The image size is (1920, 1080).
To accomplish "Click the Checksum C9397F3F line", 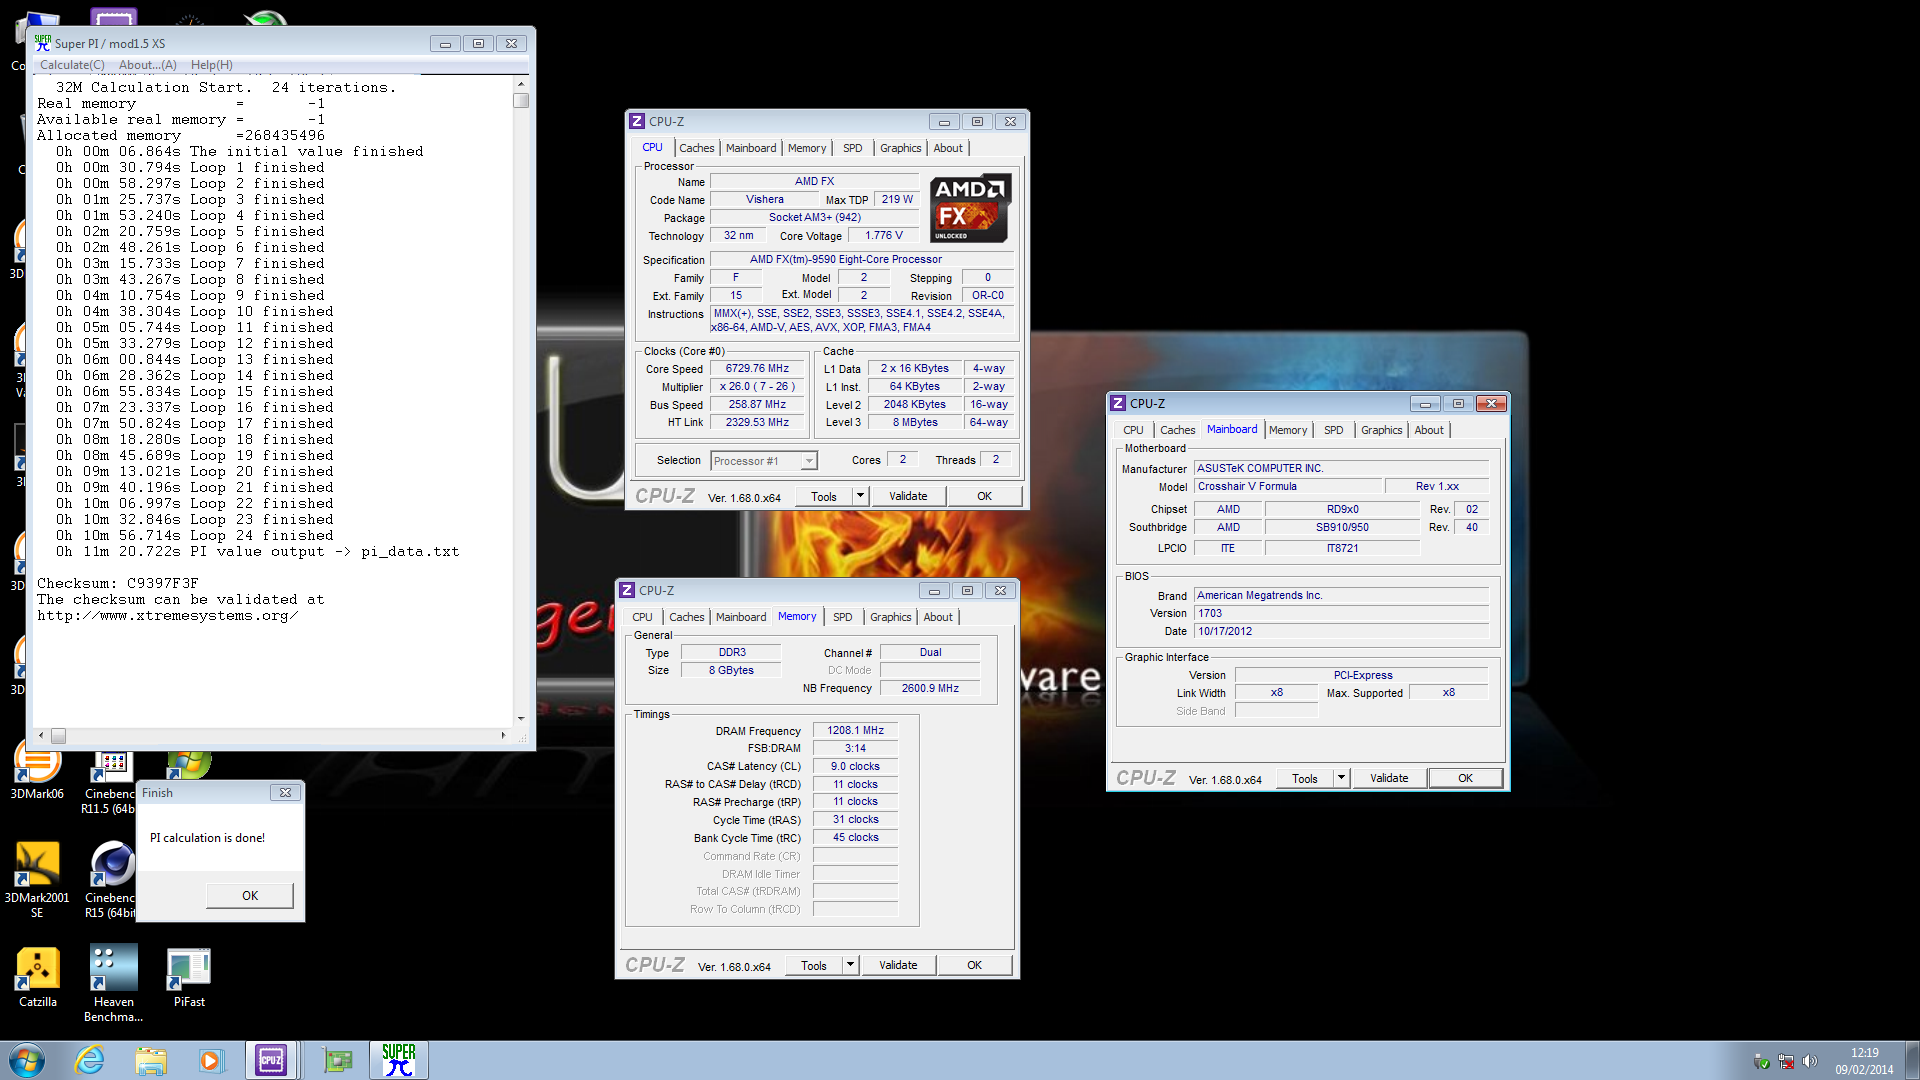I will click(x=118, y=583).
